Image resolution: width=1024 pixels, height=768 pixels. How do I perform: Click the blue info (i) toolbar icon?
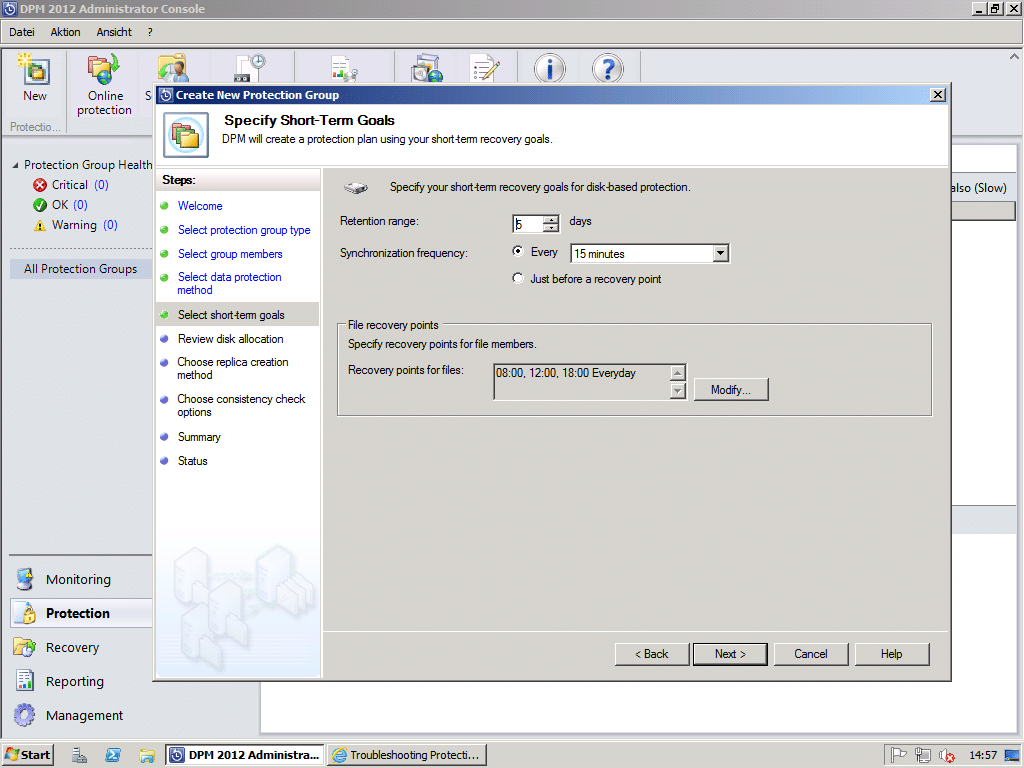(x=550, y=68)
